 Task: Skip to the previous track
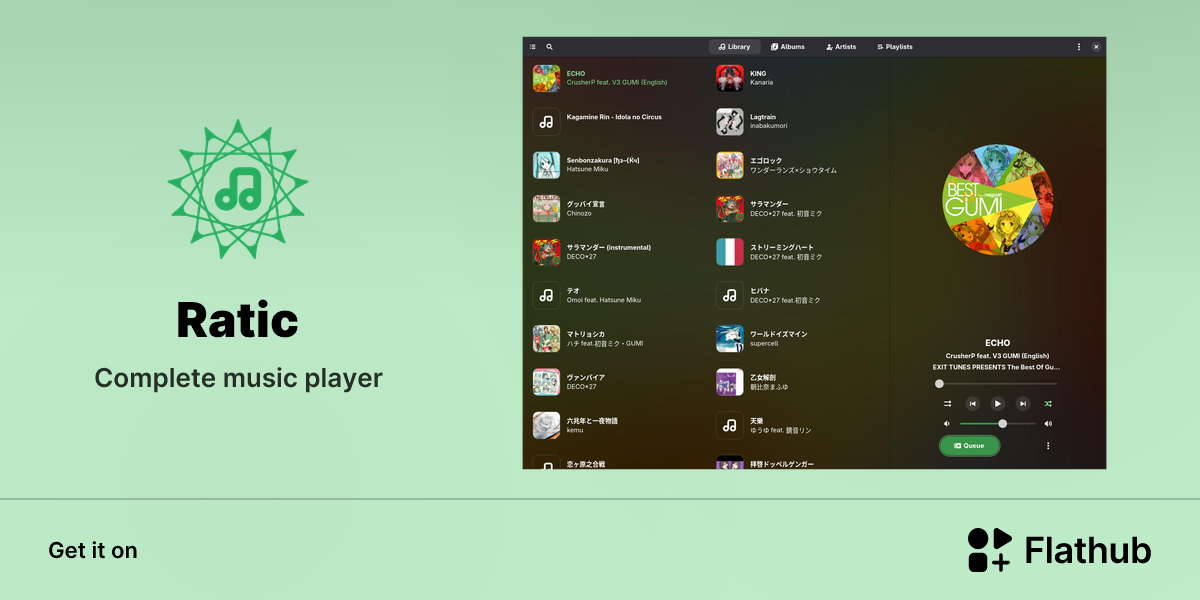(x=972, y=404)
